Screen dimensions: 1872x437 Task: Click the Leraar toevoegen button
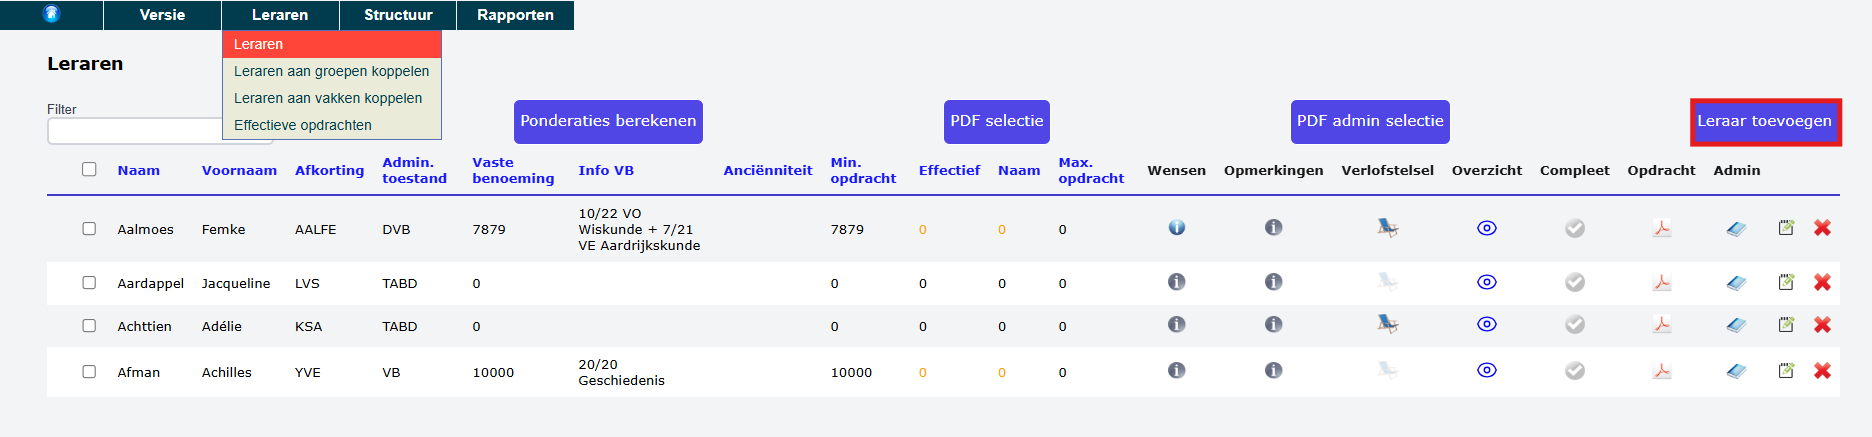1765,121
